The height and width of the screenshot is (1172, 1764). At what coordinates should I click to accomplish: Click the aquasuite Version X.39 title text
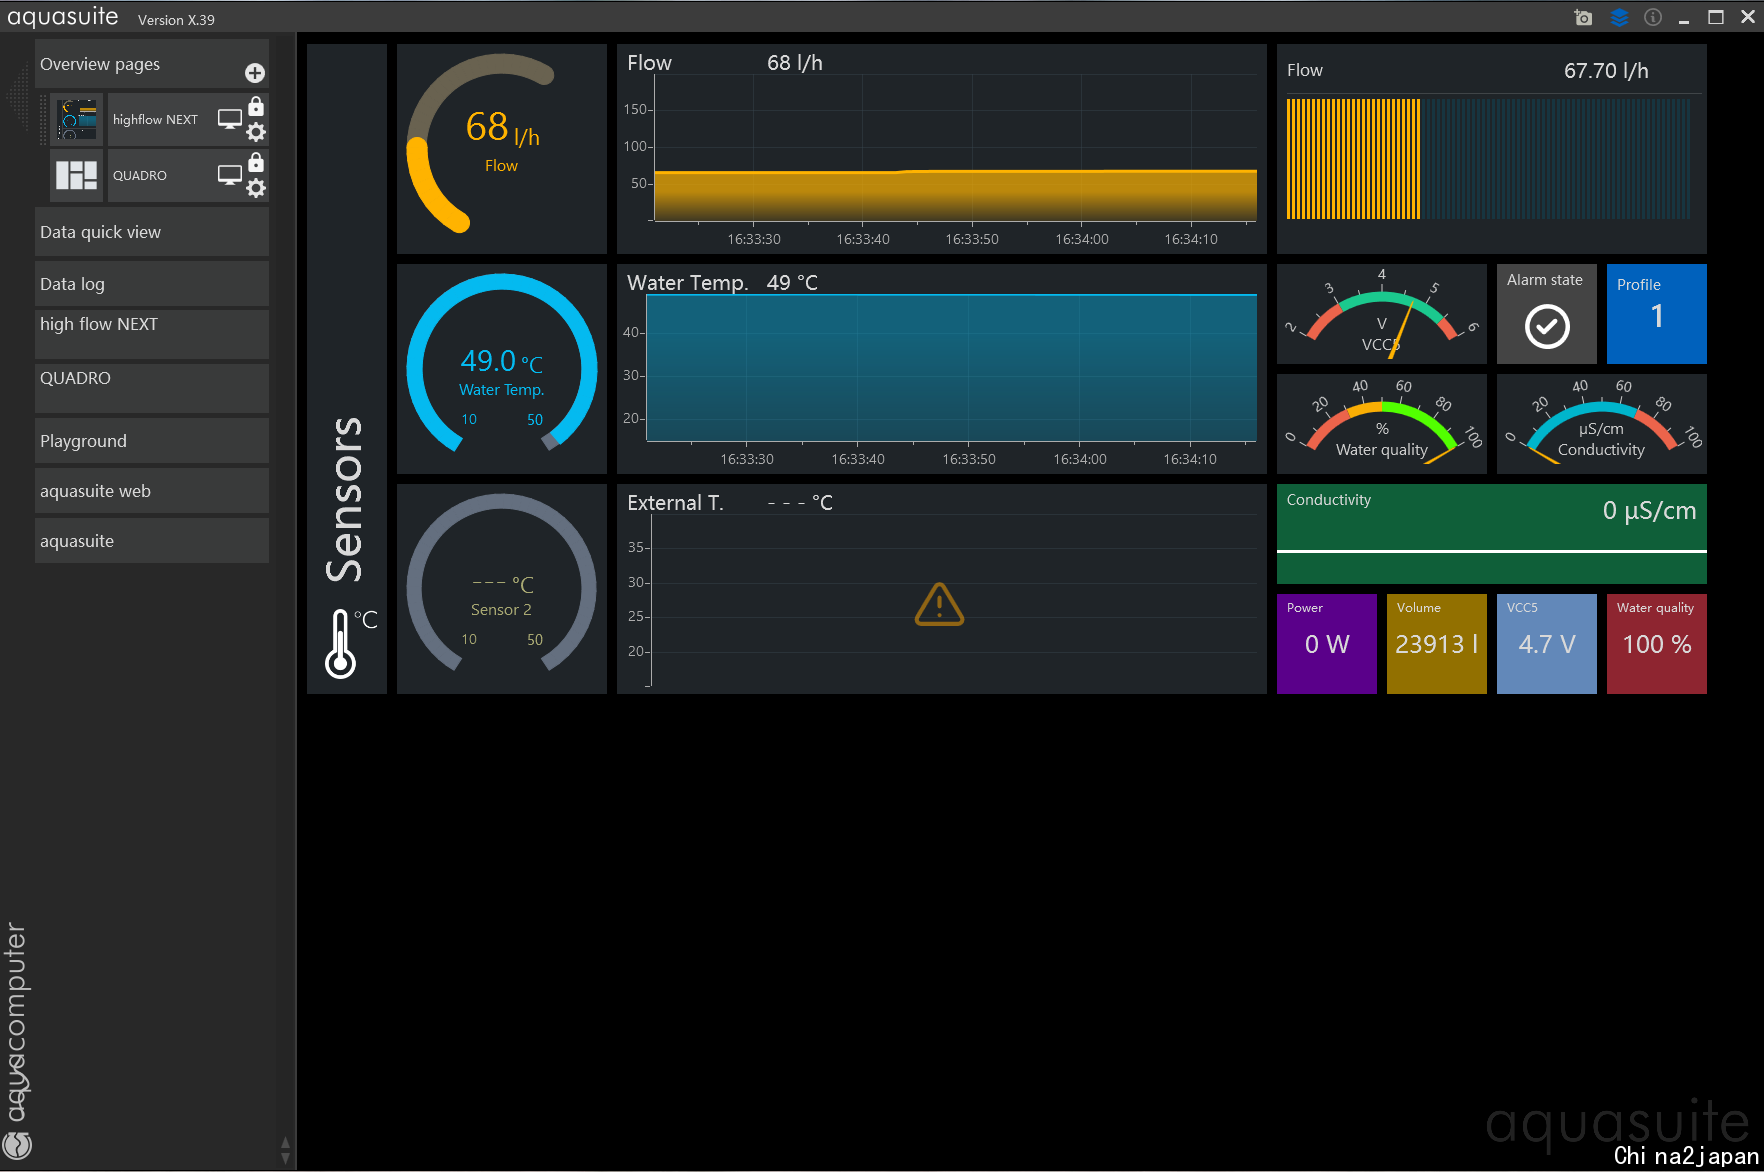tap(111, 18)
